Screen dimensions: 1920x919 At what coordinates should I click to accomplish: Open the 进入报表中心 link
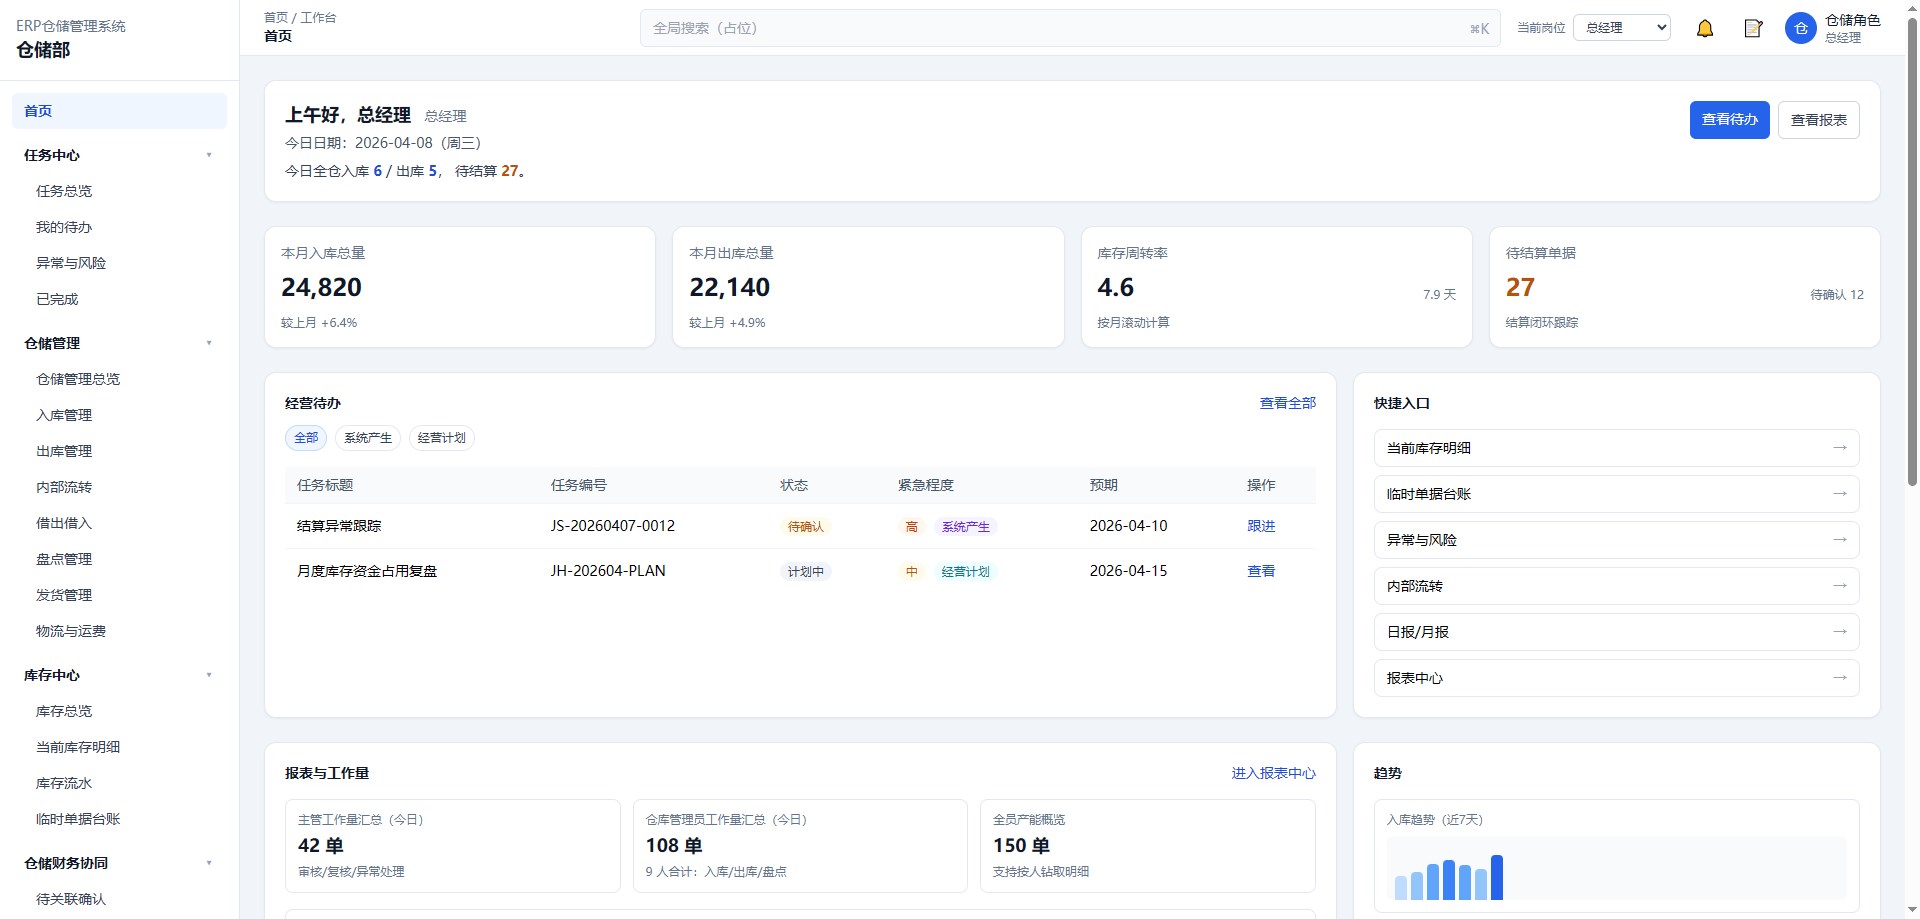1273,773
